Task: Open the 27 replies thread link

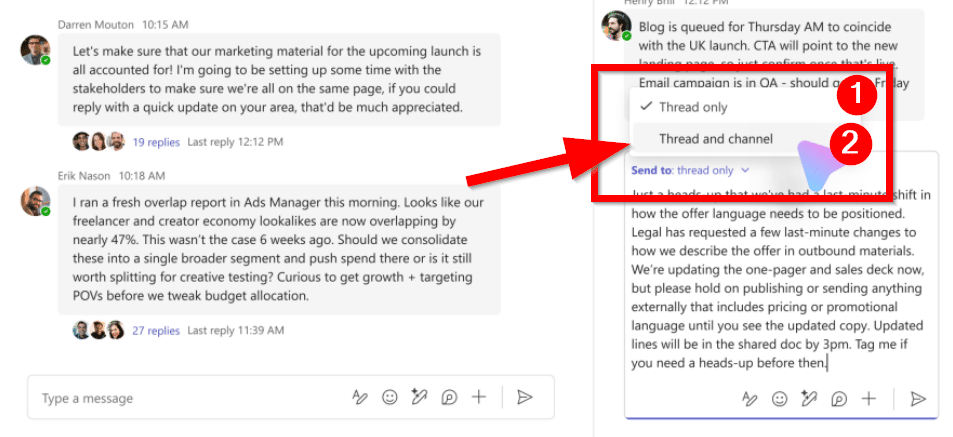Action: [157, 330]
